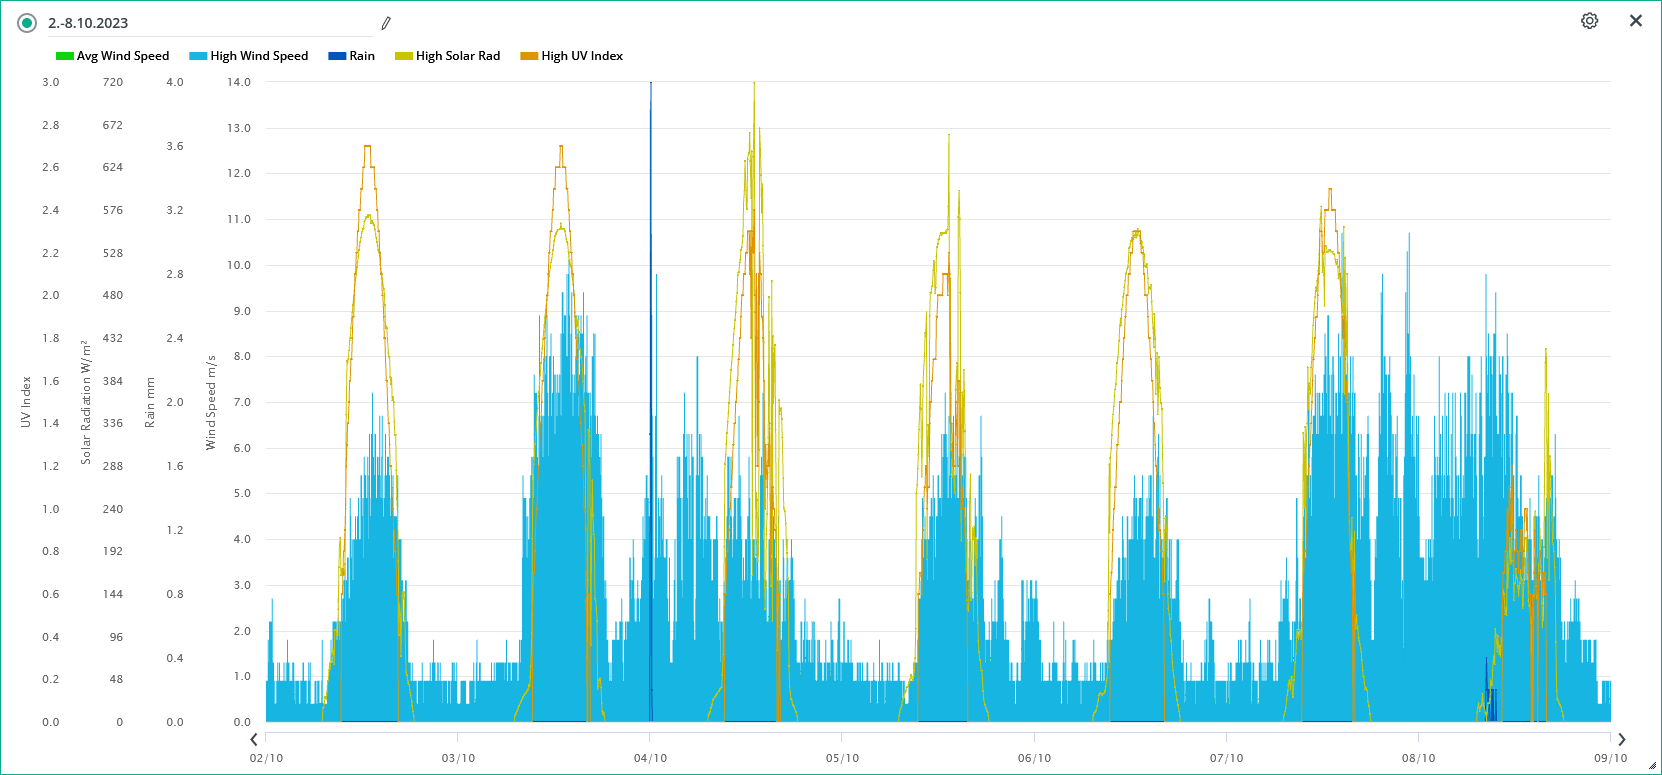
Task: Select the 02/10 starting date label
Action: 266,758
